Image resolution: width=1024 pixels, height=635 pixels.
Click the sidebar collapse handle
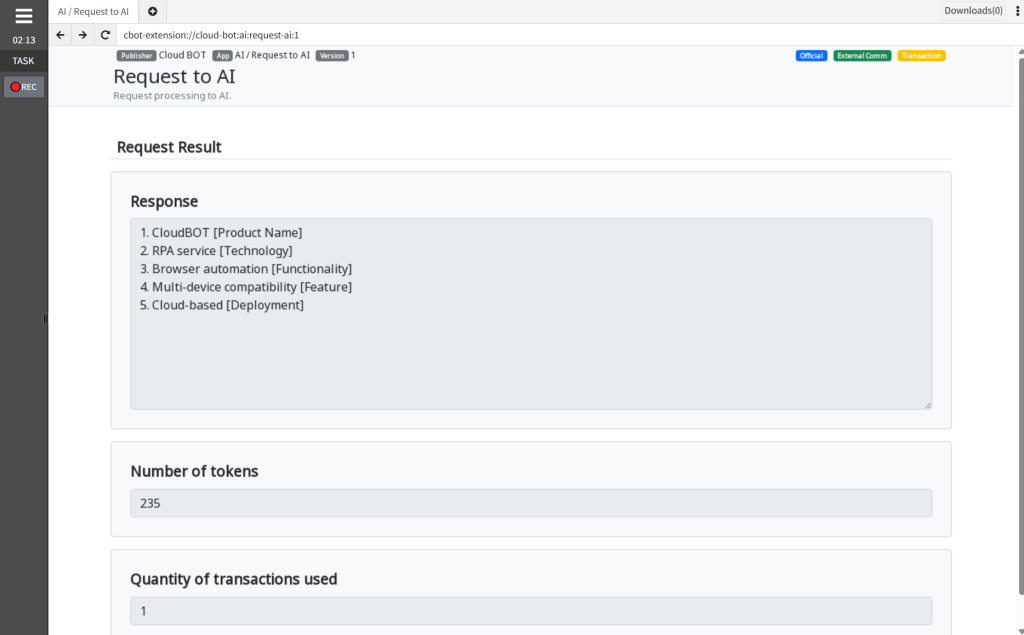pyautogui.click(x=45, y=319)
